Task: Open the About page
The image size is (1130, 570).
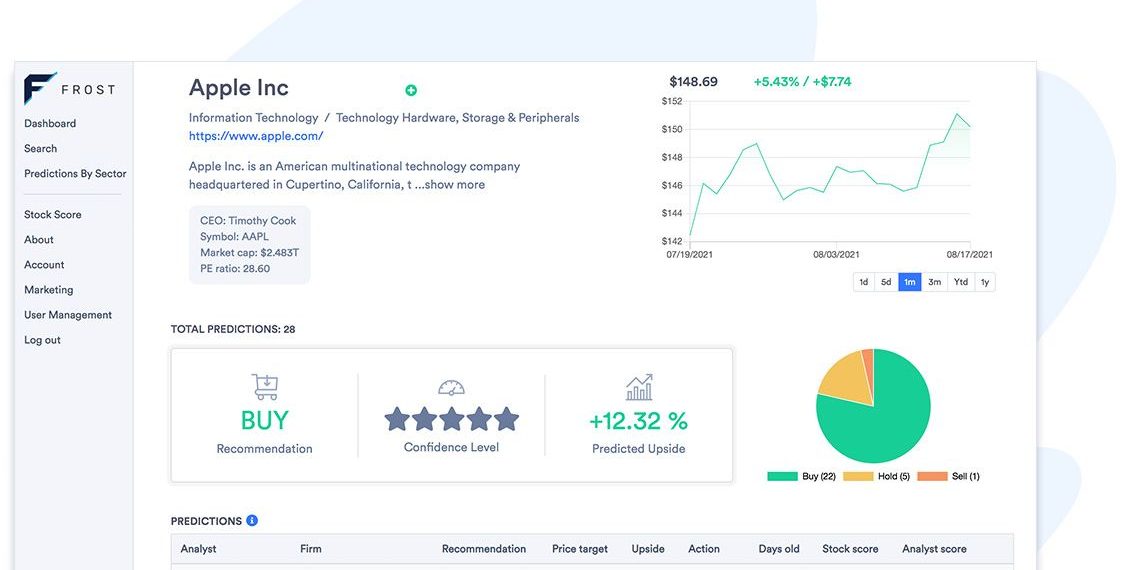Action: (39, 240)
